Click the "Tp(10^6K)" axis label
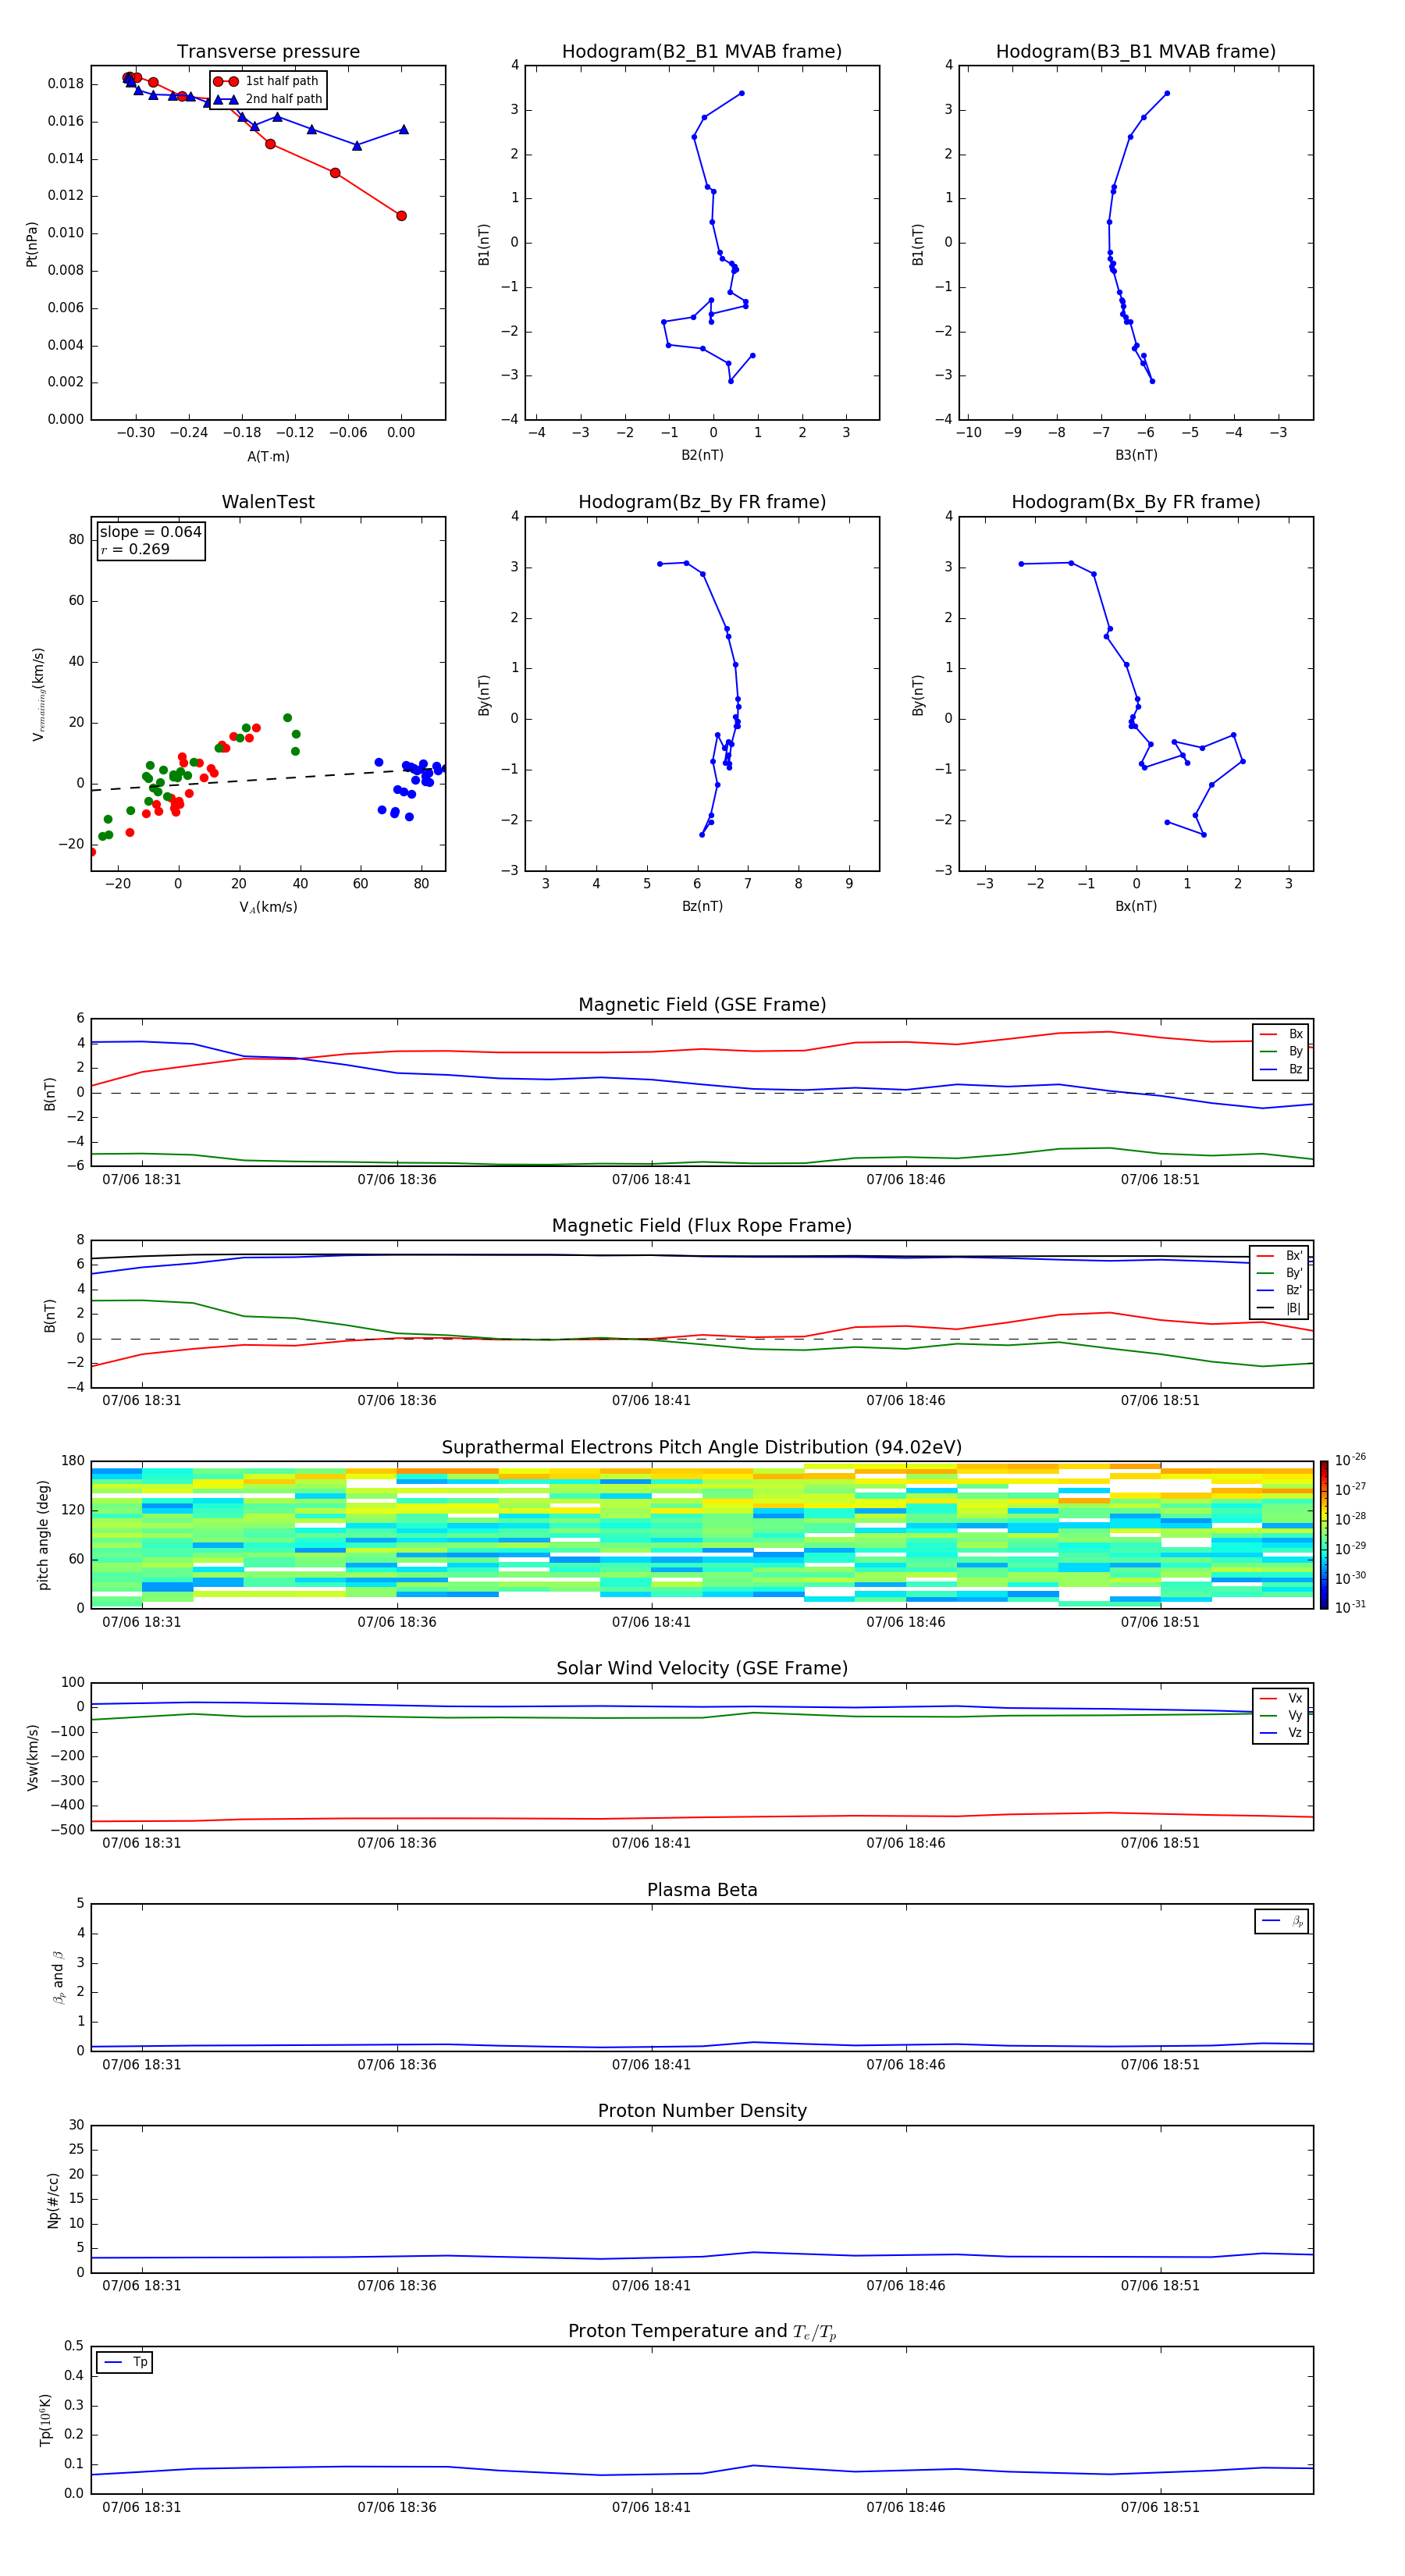 click(45, 2420)
